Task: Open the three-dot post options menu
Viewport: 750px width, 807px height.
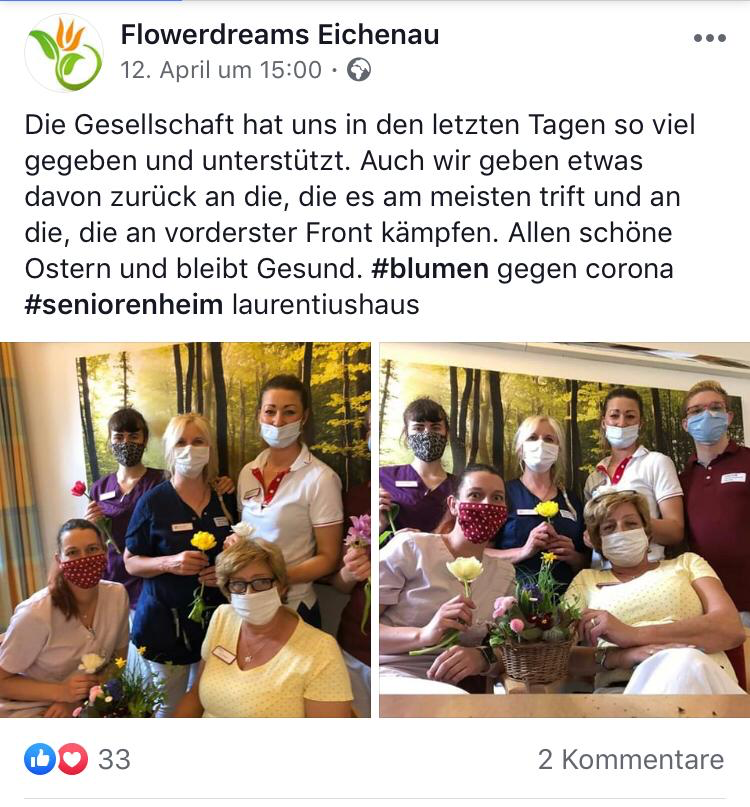Action: point(709,38)
